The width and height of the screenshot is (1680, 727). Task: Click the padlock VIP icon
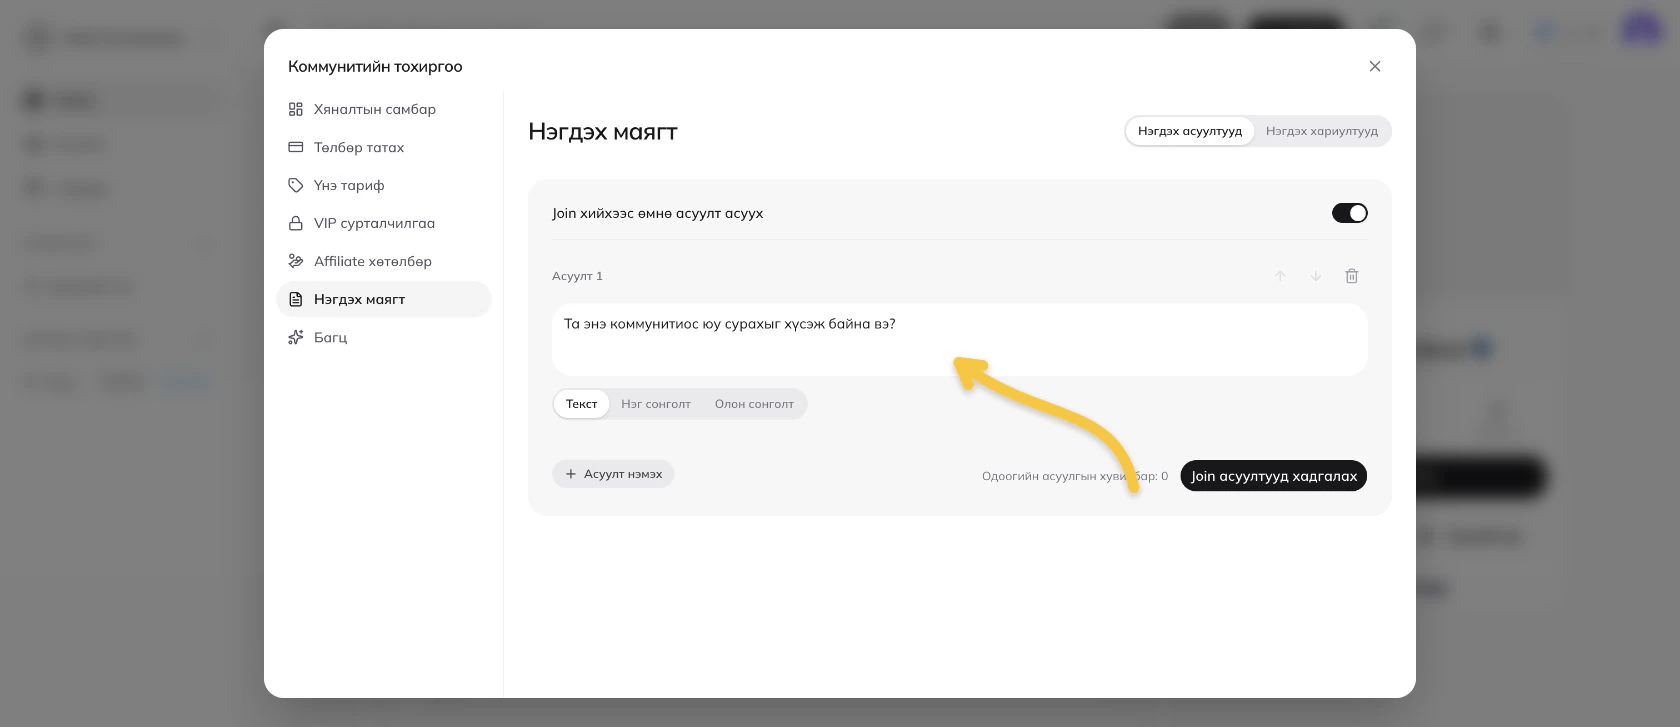coord(296,223)
